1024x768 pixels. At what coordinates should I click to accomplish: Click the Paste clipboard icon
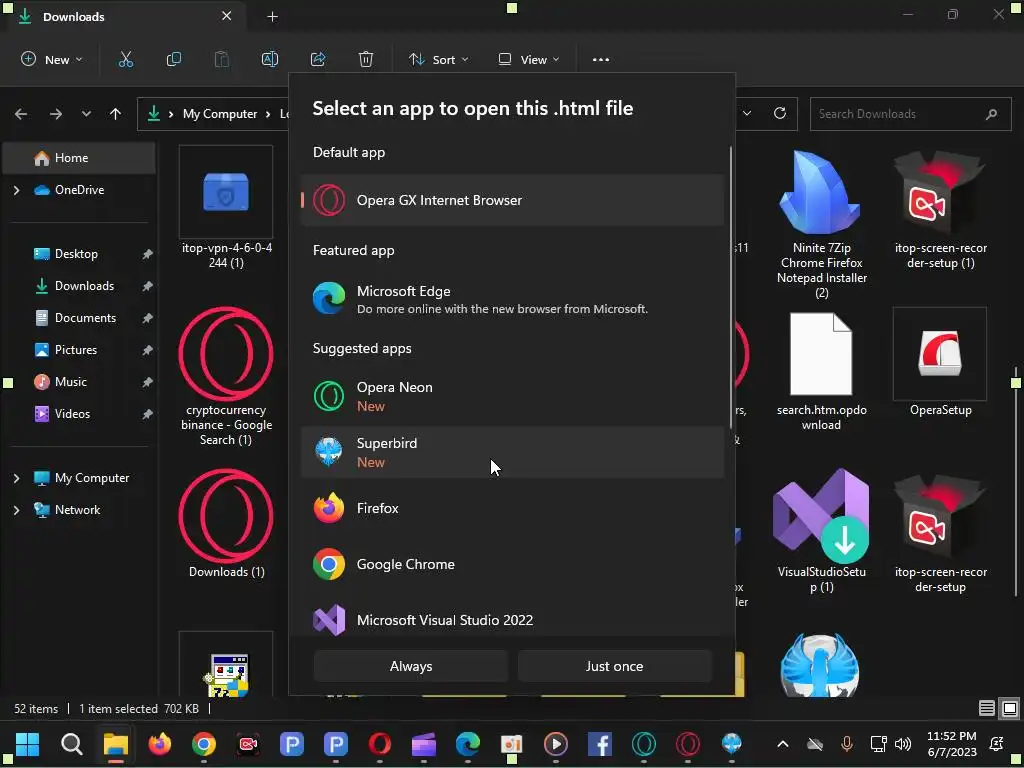221,59
